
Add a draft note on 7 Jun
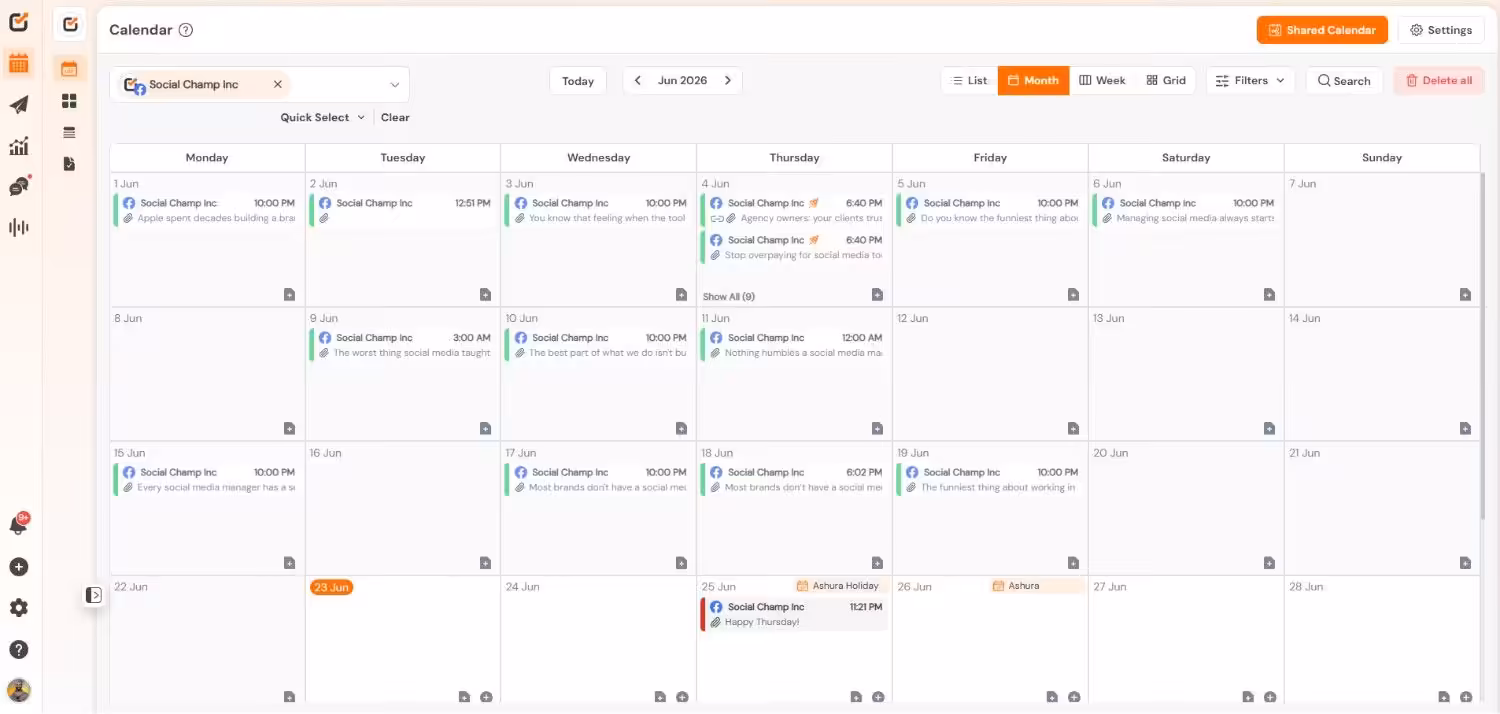[x=1465, y=294]
